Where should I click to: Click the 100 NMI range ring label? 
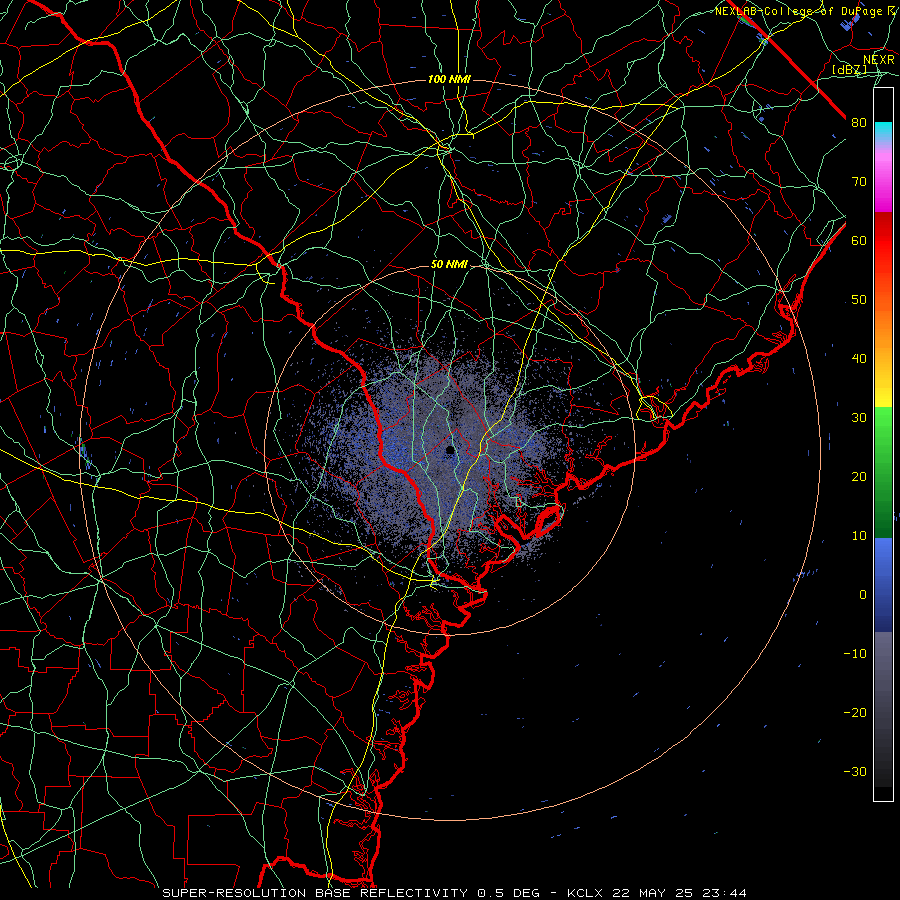tap(449, 79)
